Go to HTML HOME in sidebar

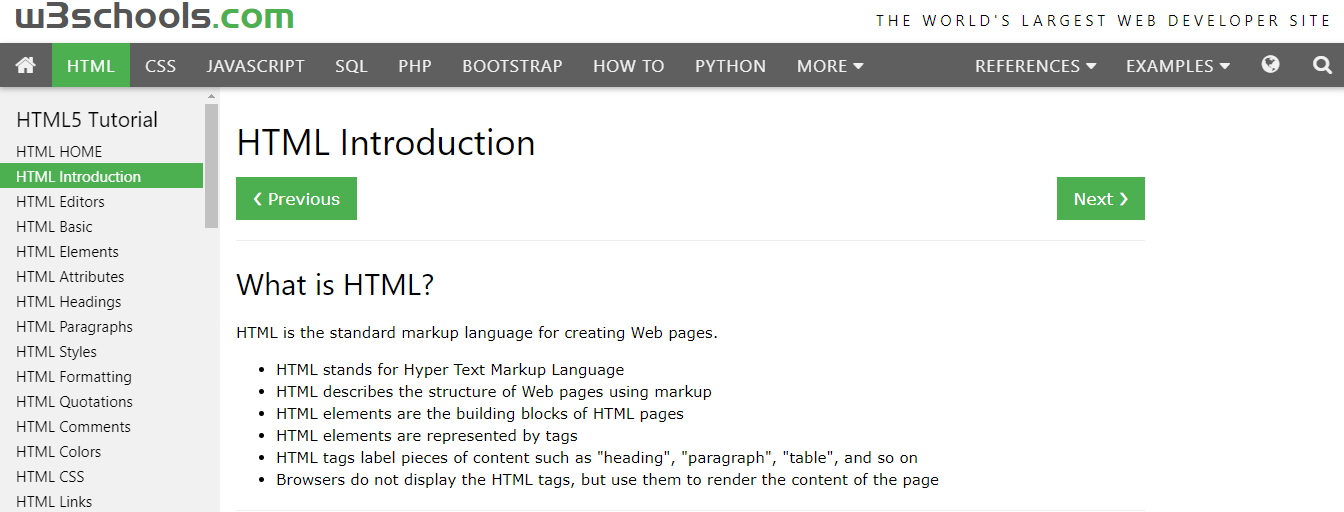click(59, 152)
